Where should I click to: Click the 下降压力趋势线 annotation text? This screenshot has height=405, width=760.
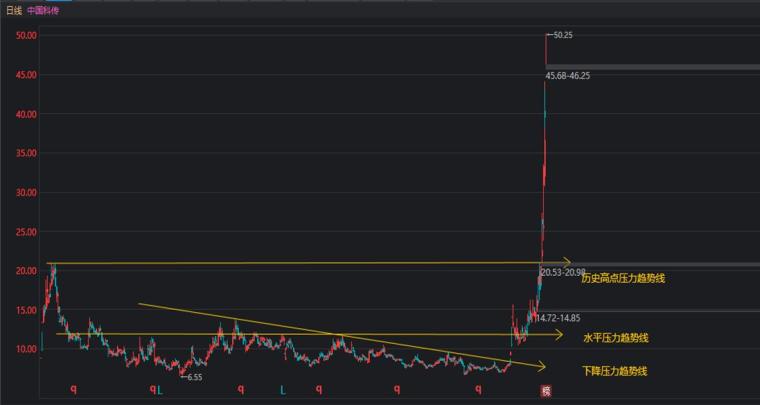tap(615, 372)
